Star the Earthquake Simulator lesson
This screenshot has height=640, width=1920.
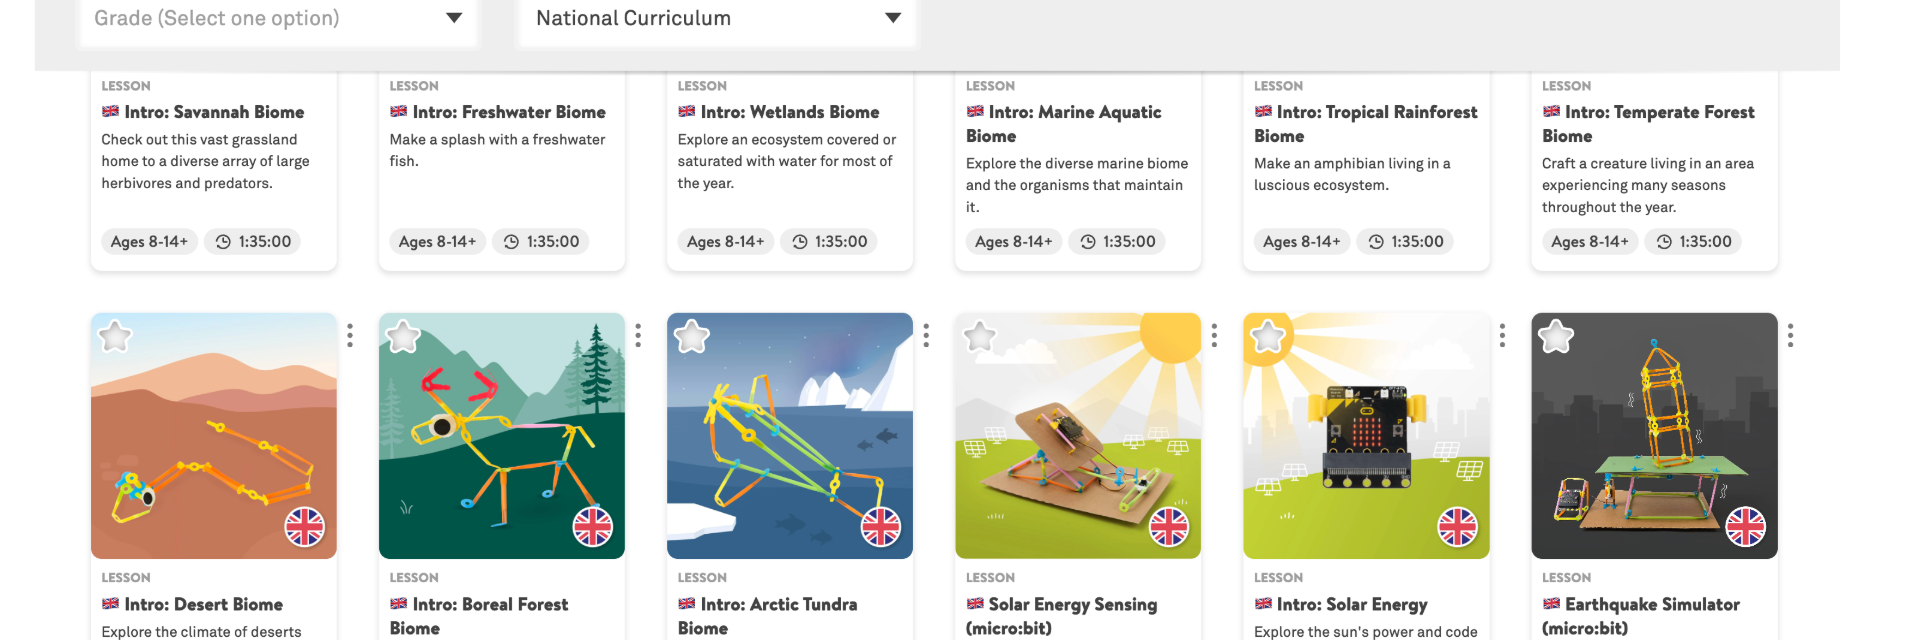coord(1556,337)
